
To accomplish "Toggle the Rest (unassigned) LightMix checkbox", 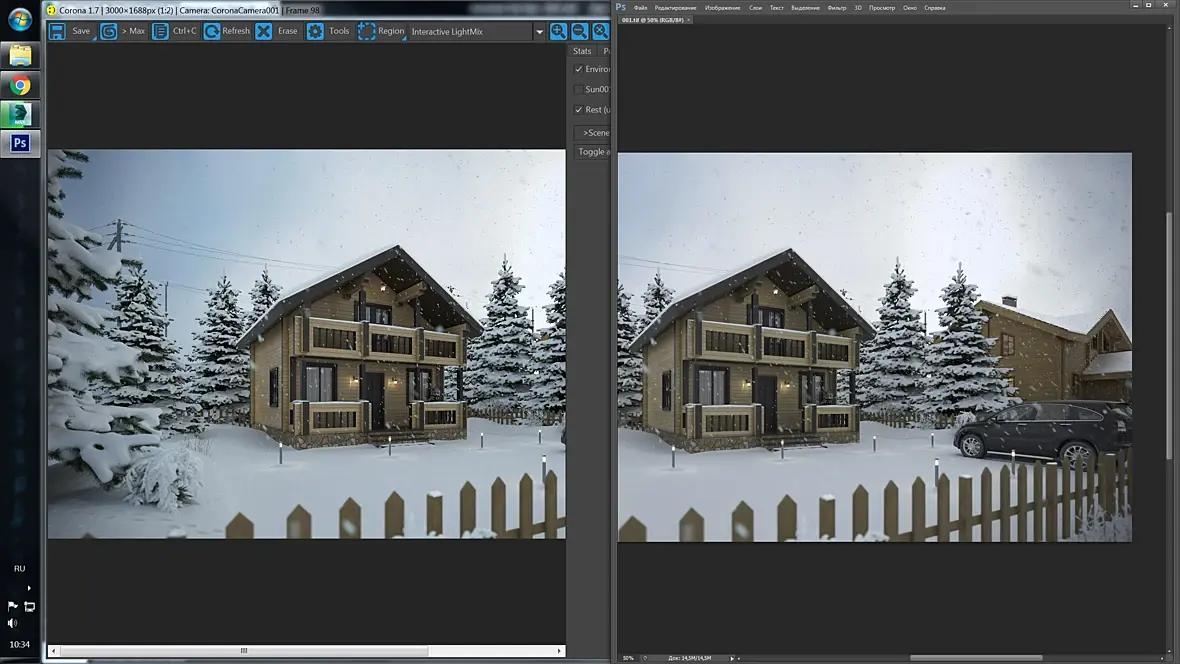I will [x=579, y=110].
